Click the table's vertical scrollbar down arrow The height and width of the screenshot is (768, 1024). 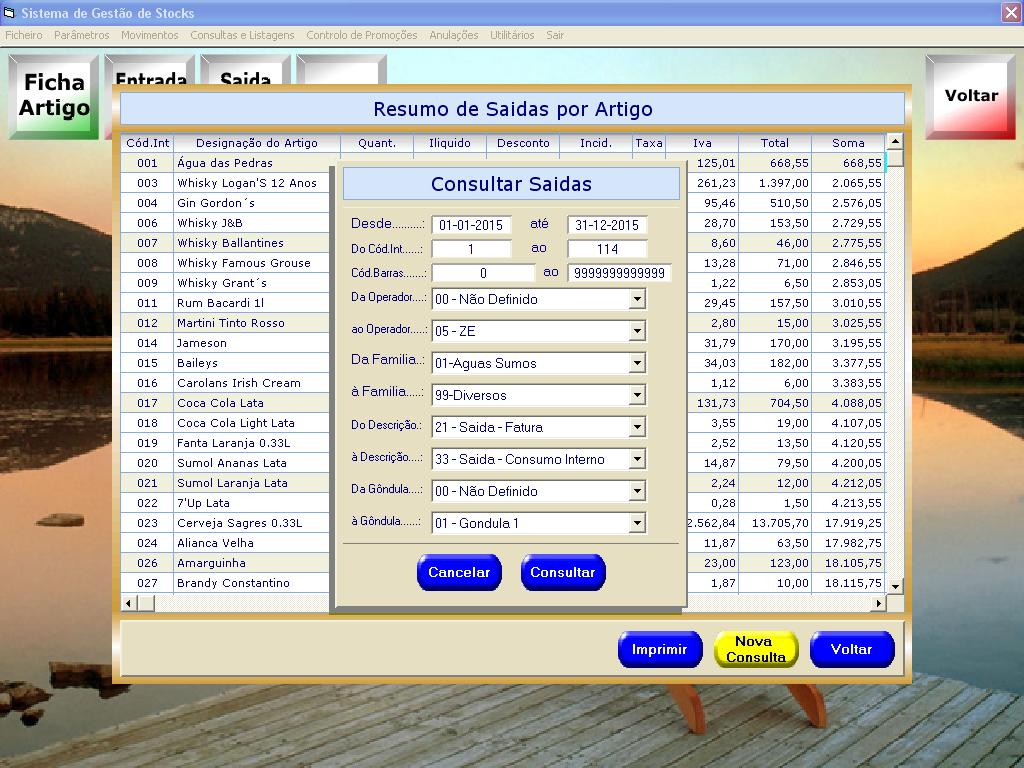pyautogui.click(x=895, y=586)
